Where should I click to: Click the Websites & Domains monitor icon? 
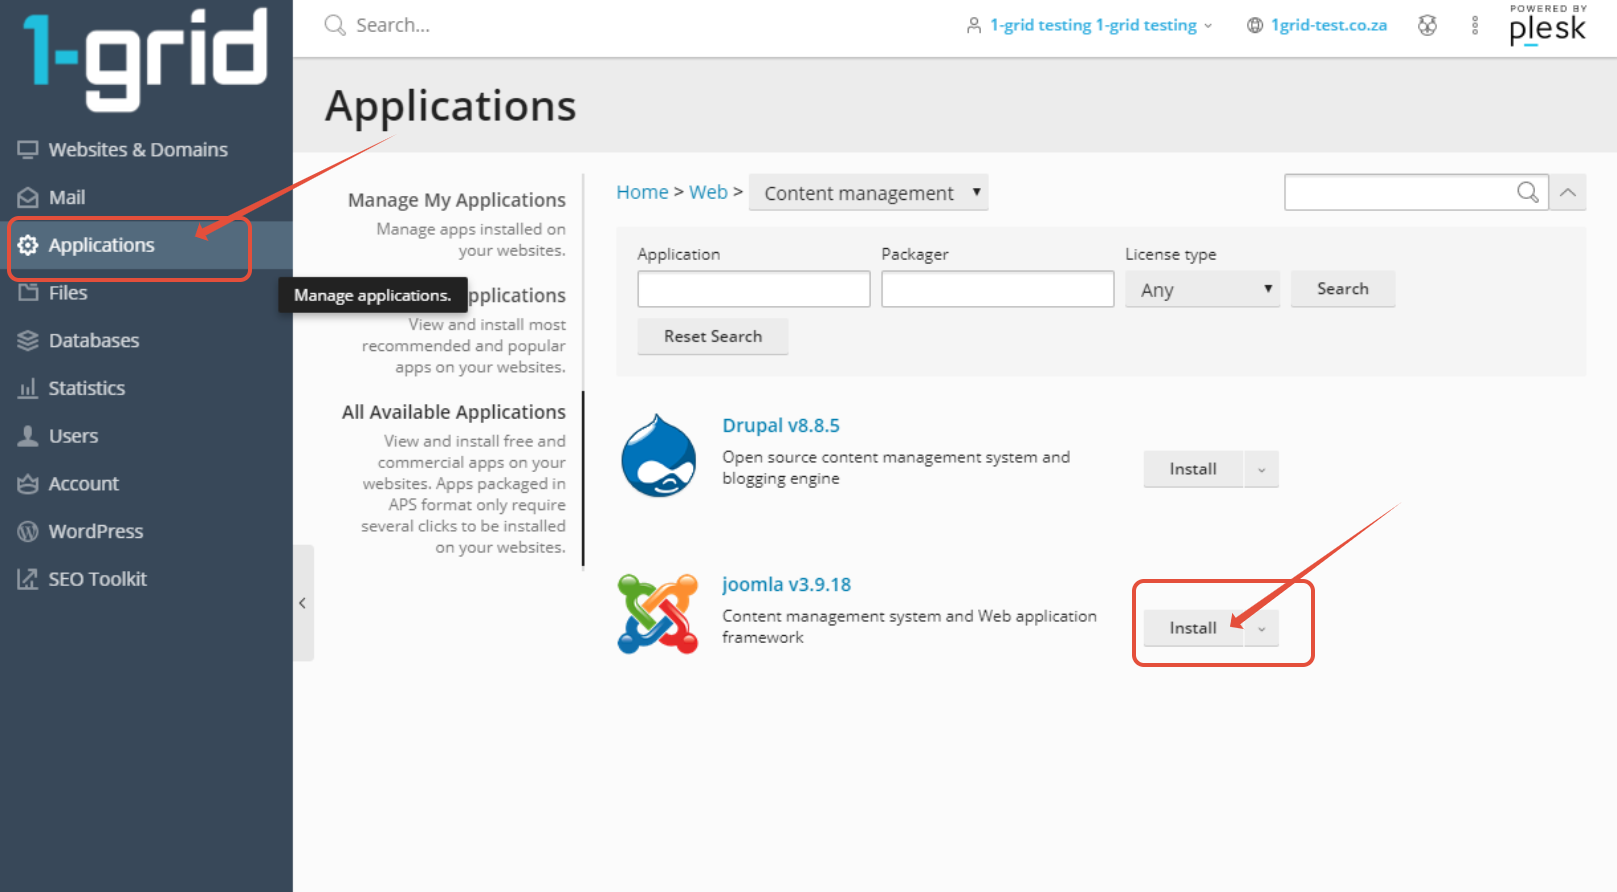(28, 150)
